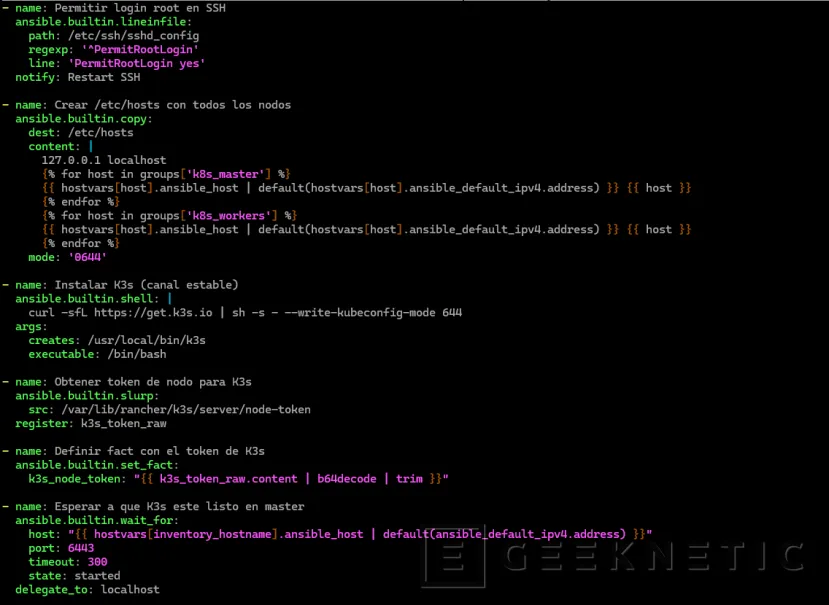Image resolution: width=829 pixels, height=605 pixels.
Task: Click the 'state: started' line
Action: click(x=74, y=575)
